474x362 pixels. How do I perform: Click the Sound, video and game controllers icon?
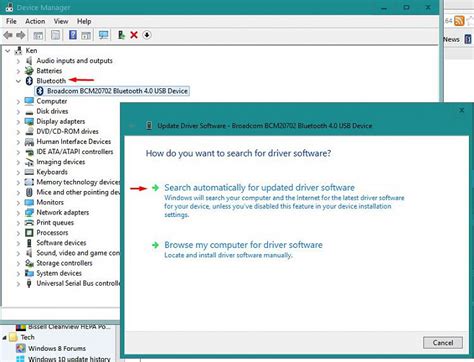(x=29, y=253)
